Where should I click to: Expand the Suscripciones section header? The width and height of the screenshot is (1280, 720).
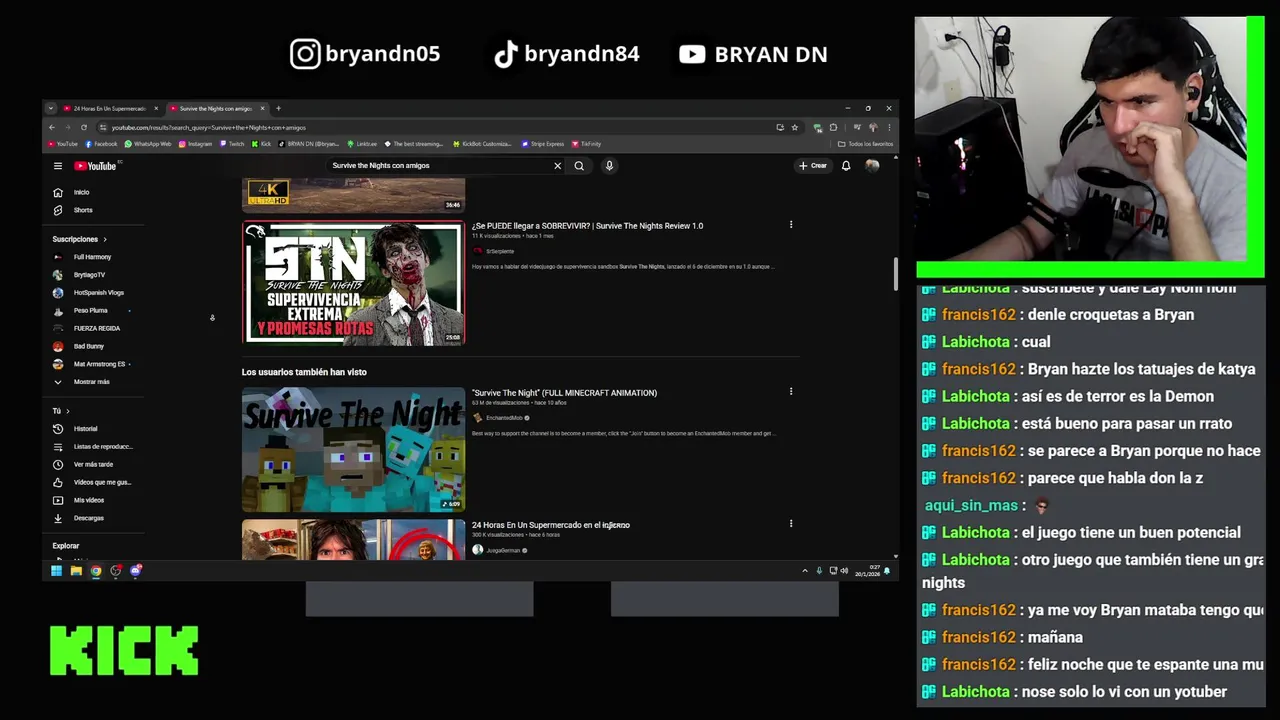(79, 239)
